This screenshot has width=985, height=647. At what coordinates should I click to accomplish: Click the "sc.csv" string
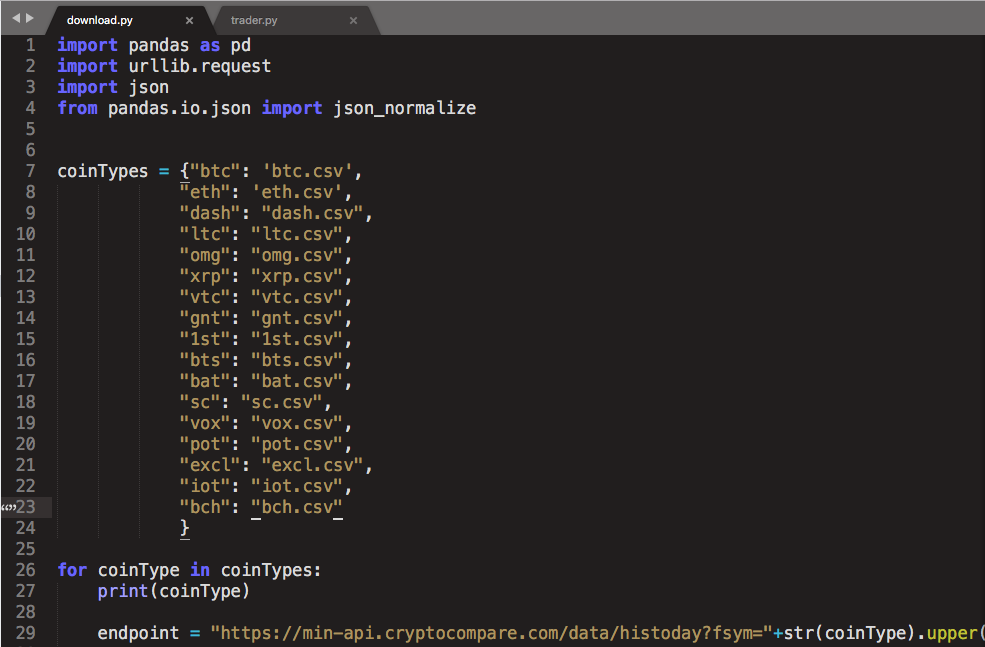click(282, 402)
